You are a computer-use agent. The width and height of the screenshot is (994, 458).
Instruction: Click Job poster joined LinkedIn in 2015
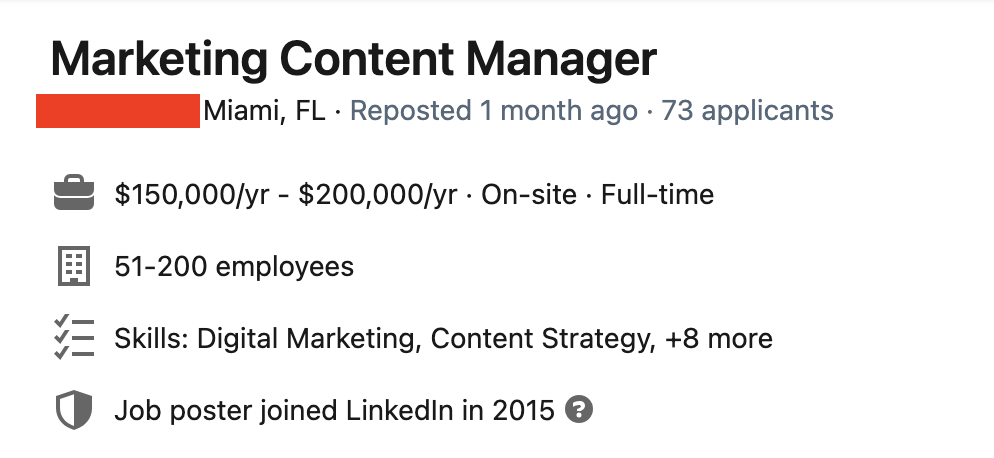(334, 410)
